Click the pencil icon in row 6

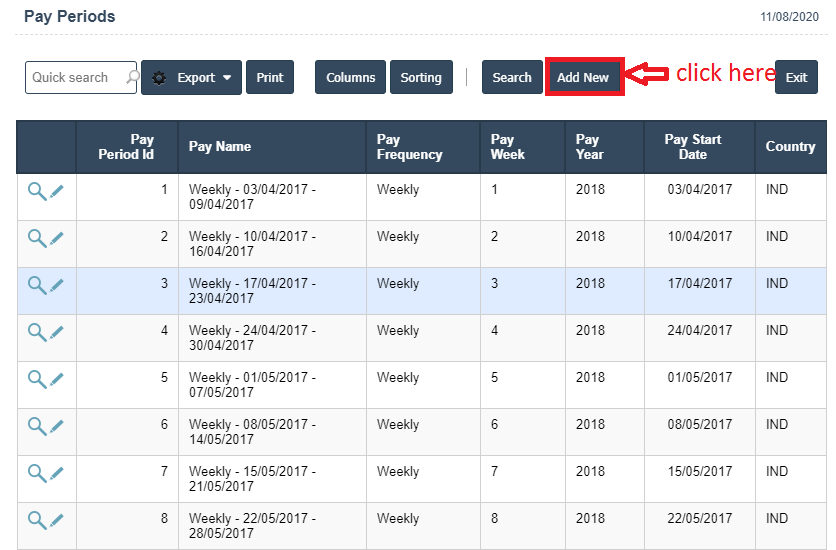[x=57, y=426]
